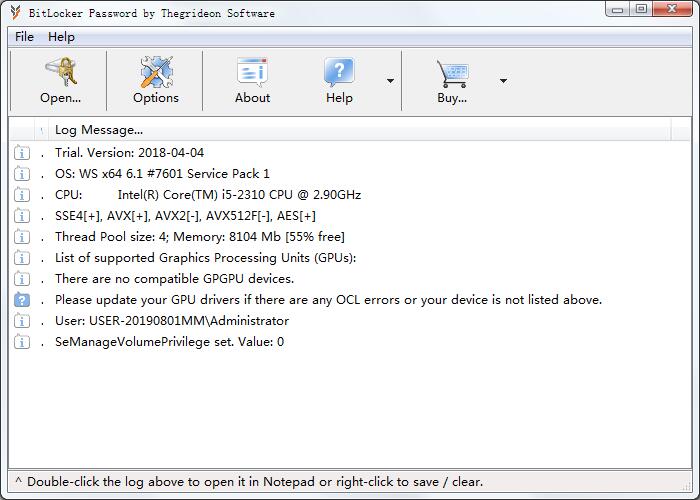Click the question icon beside GPU drivers message
The image size is (700, 500).
[22, 300]
